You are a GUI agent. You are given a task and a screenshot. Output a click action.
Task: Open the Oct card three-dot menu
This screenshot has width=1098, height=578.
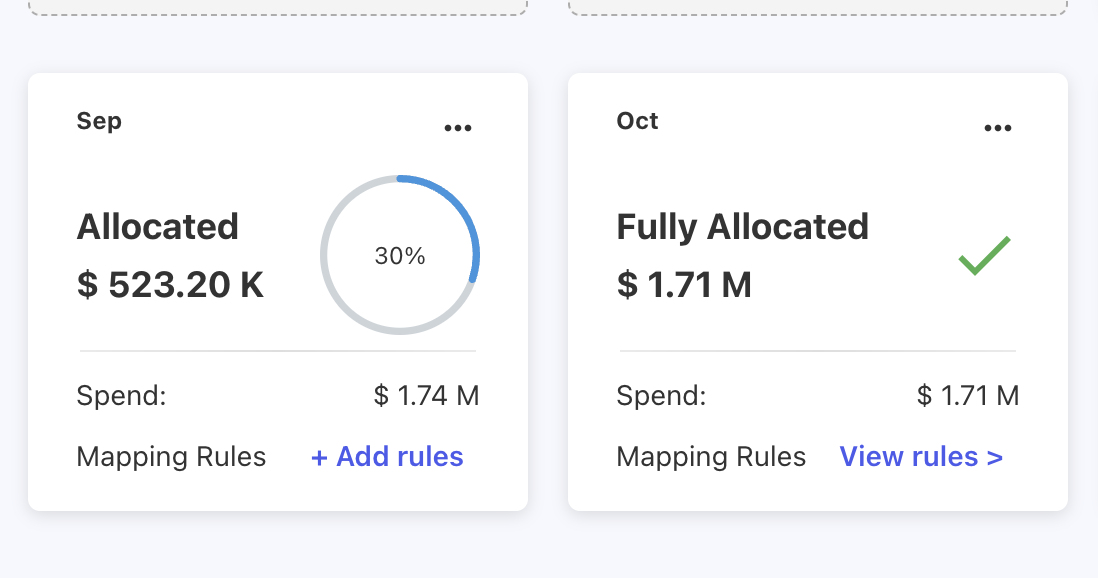(998, 128)
